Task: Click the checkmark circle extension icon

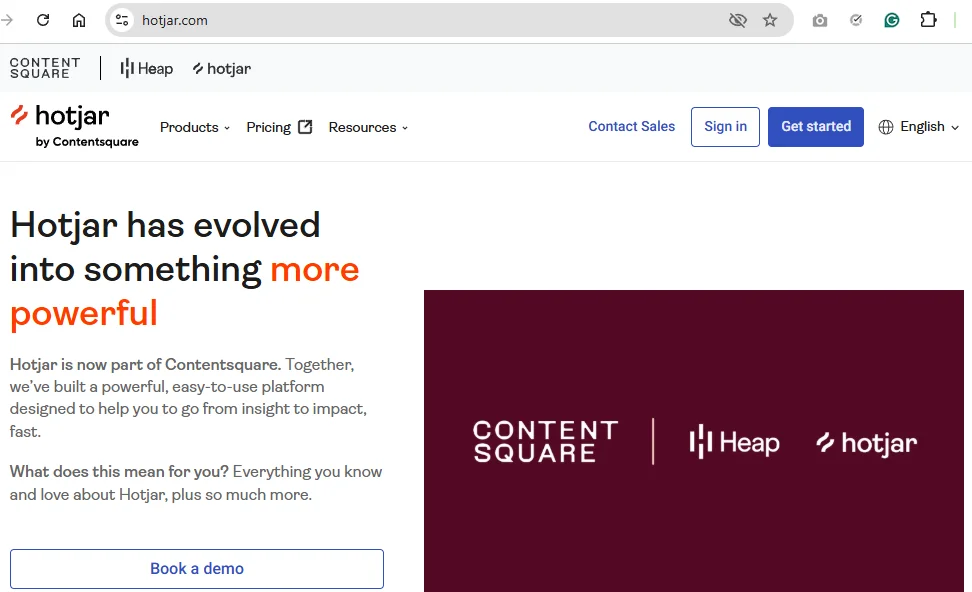Action: (856, 20)
